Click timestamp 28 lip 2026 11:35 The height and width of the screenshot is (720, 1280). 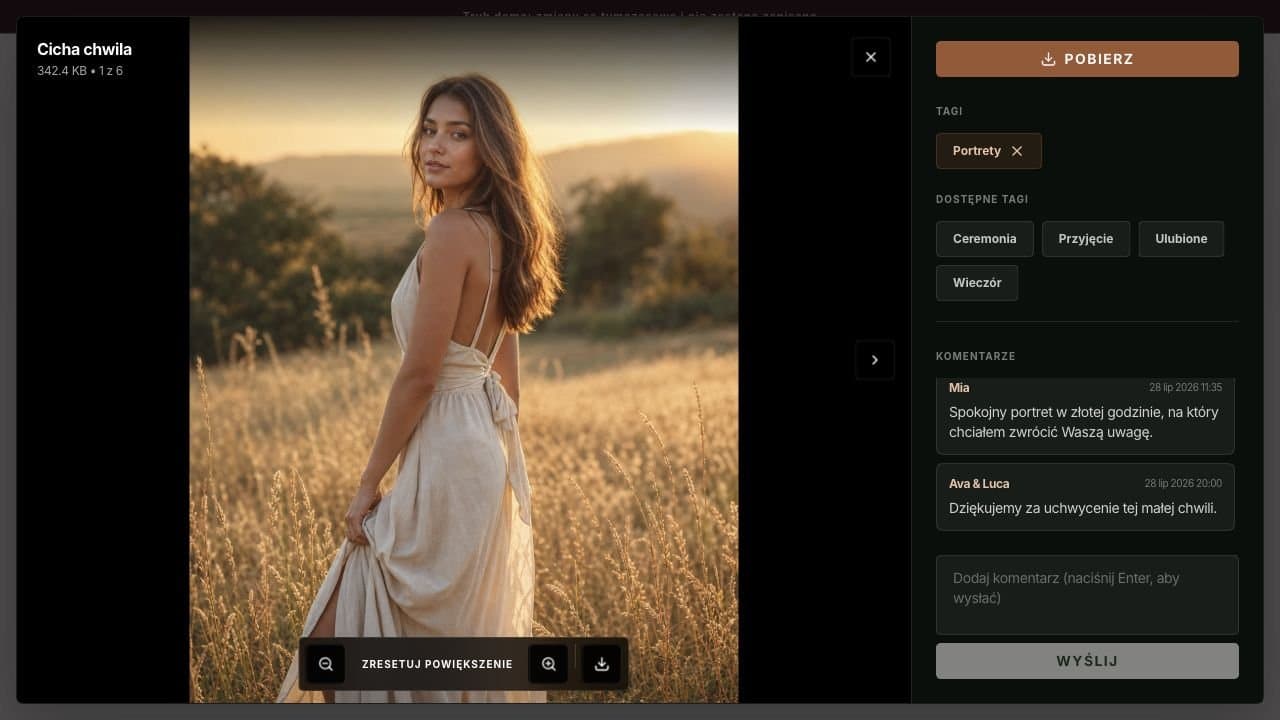(1185, 387)
